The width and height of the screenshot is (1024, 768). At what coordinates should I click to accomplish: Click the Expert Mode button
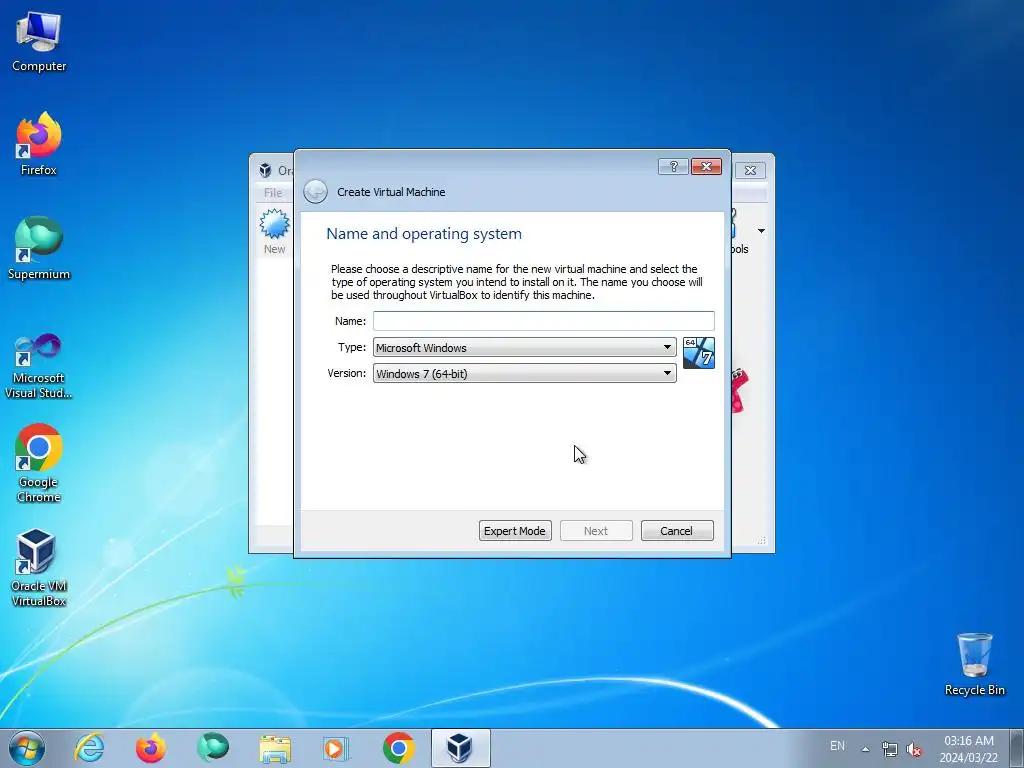(515, 531)
